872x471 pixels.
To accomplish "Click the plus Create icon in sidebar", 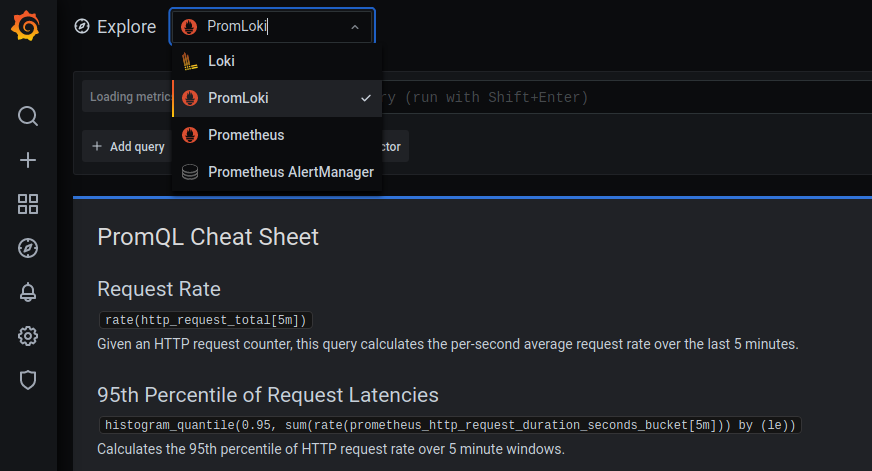I will pos(28,160).
